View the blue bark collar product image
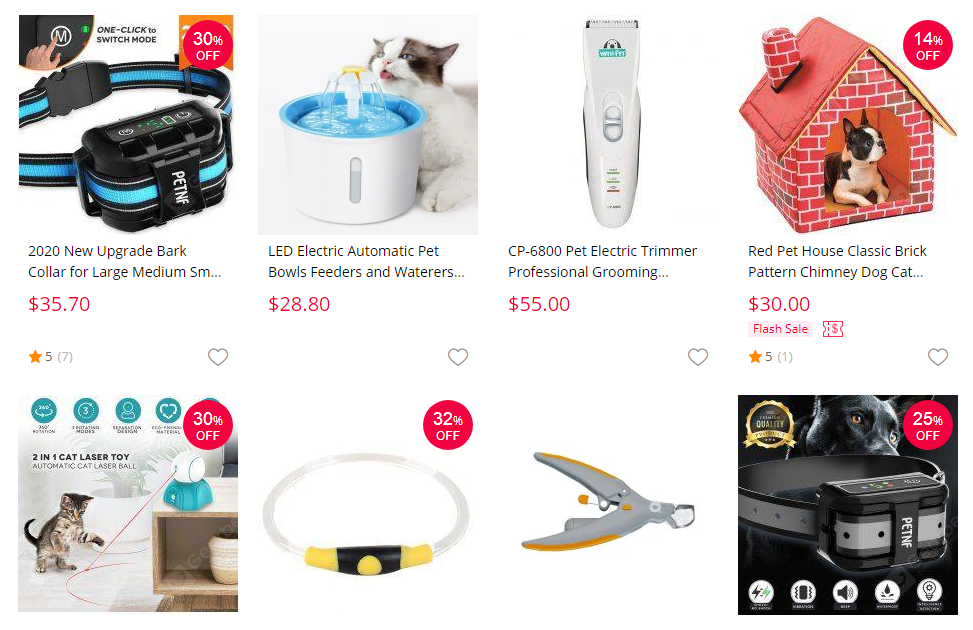 point(128,125)
